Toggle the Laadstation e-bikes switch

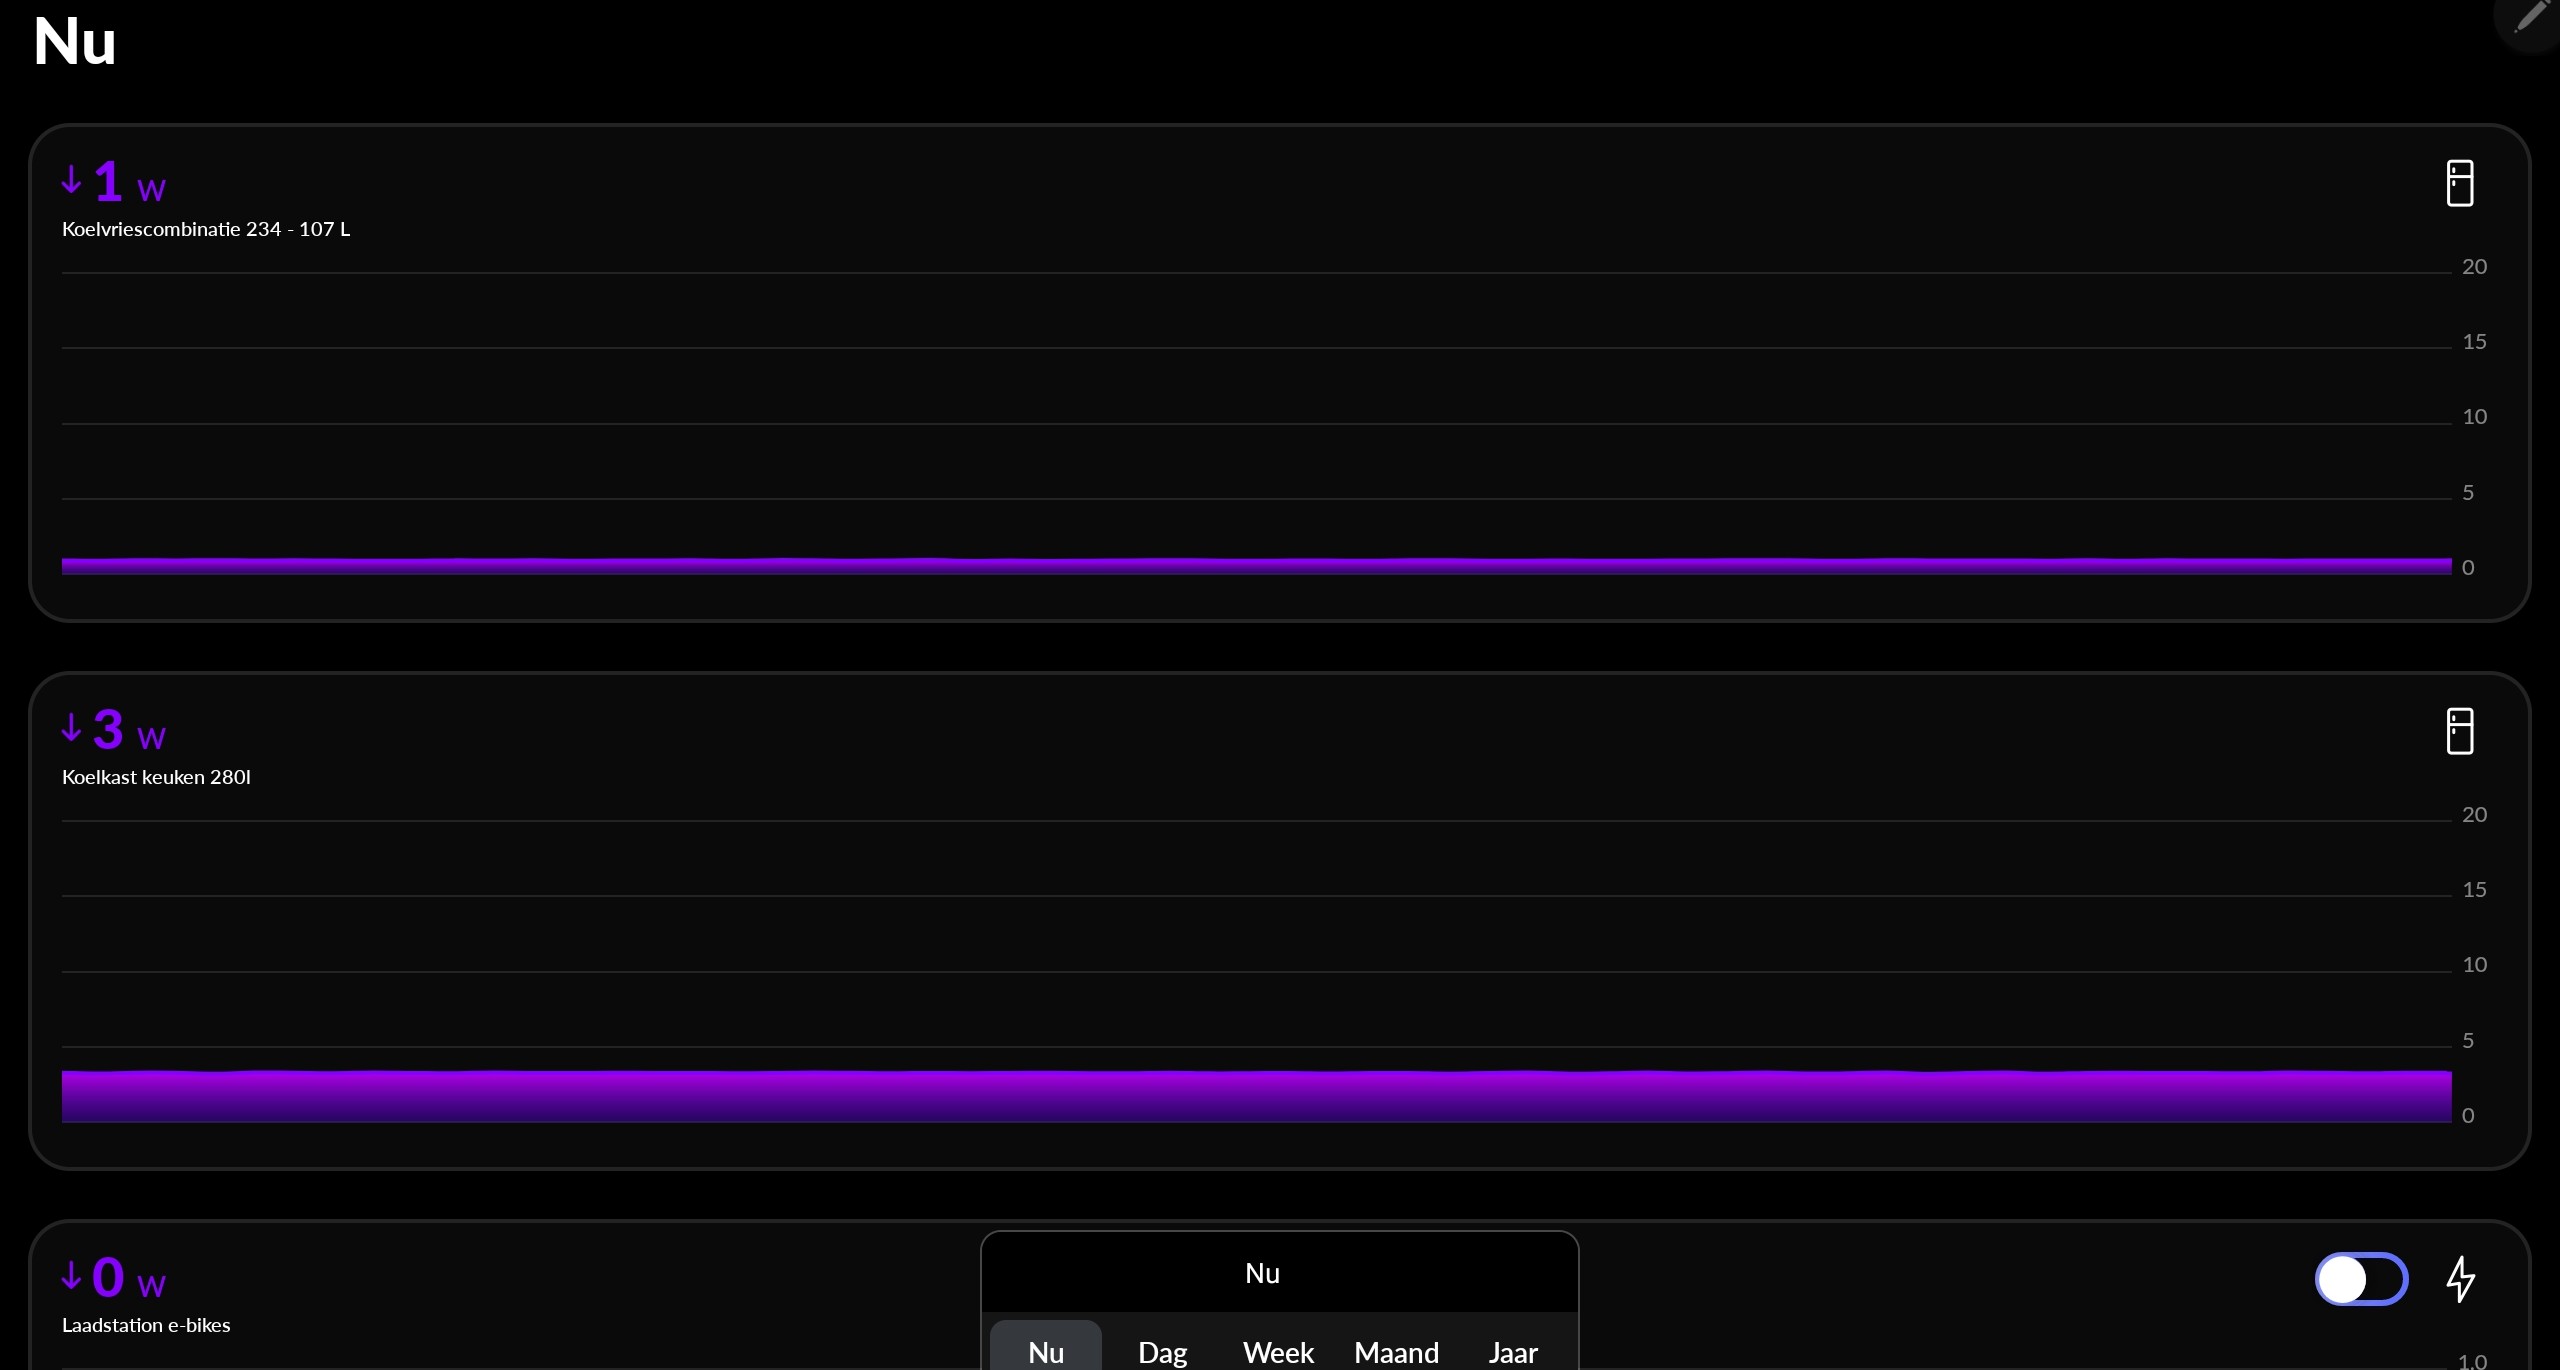tap(2361, 1279)
